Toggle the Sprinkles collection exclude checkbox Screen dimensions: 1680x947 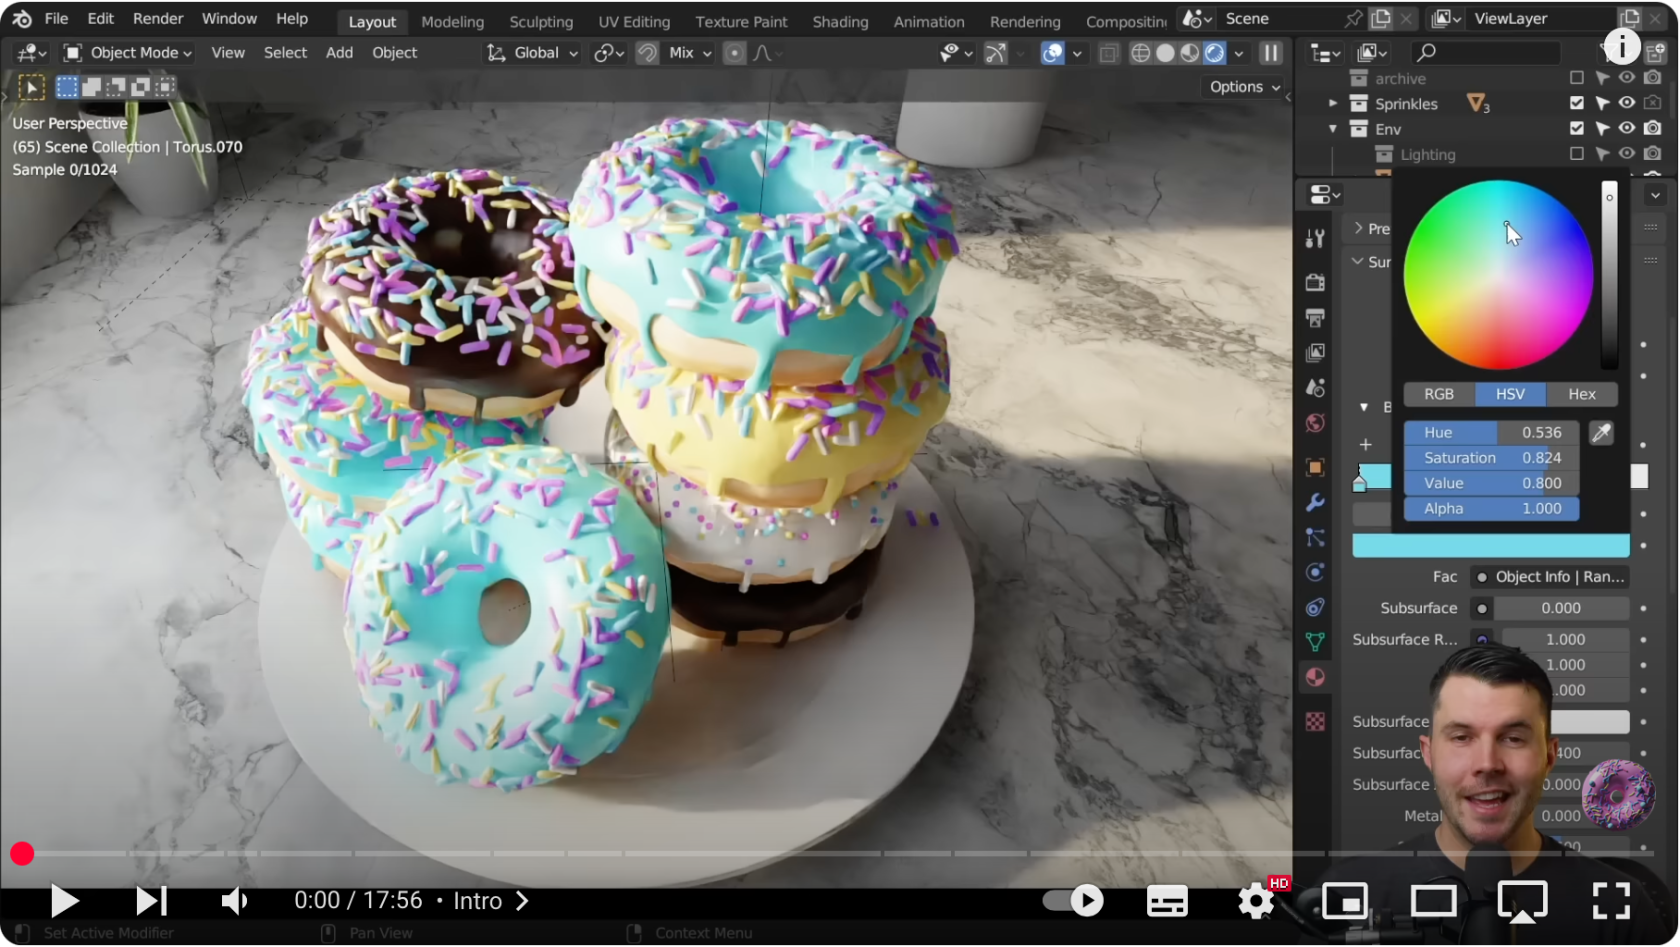pyautogui.click(x=1577, y=103)
